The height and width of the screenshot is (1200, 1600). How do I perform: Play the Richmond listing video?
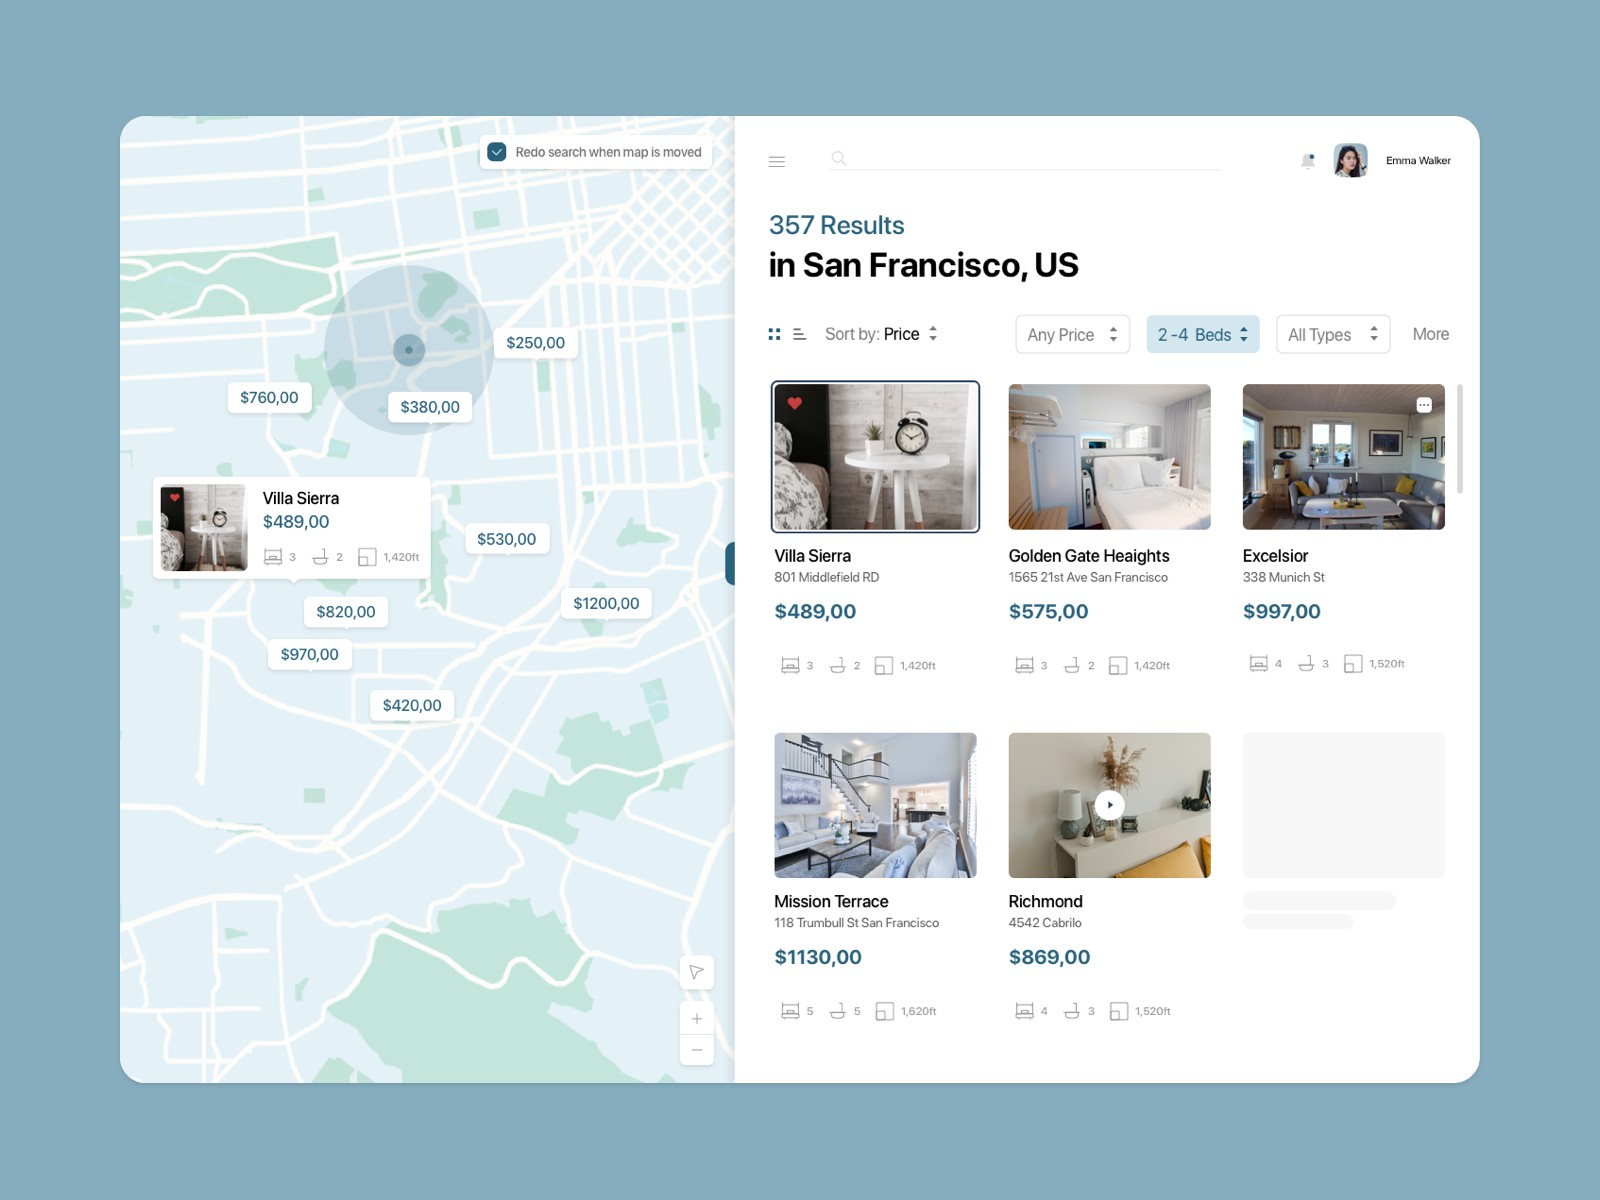[1109, 805]
